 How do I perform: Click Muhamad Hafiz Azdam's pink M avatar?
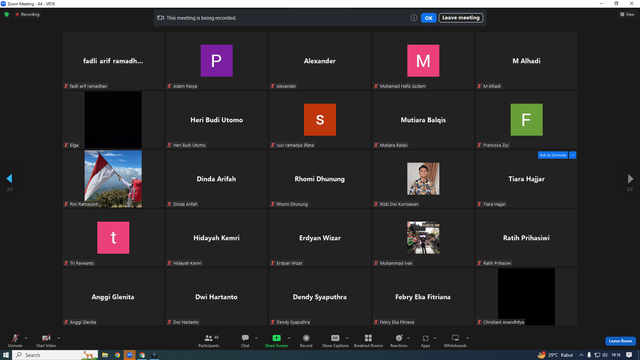[423, 61]
